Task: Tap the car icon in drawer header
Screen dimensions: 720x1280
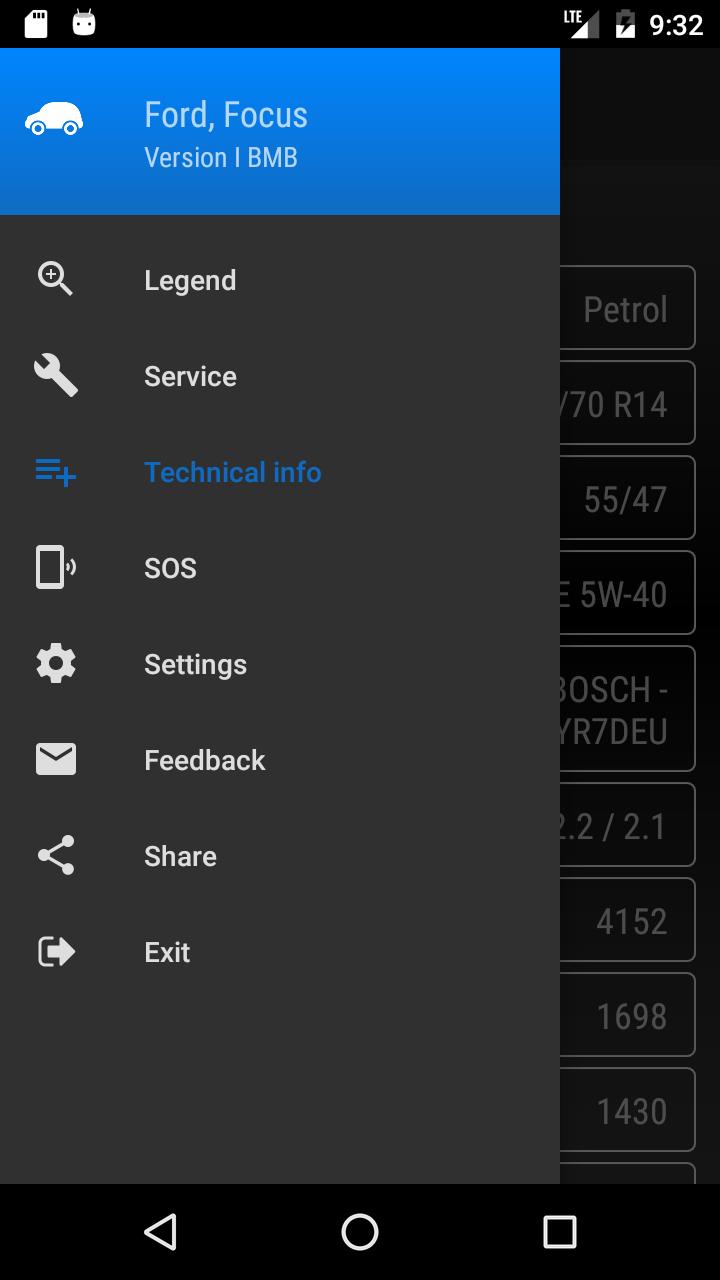Action: click(54, 120)
